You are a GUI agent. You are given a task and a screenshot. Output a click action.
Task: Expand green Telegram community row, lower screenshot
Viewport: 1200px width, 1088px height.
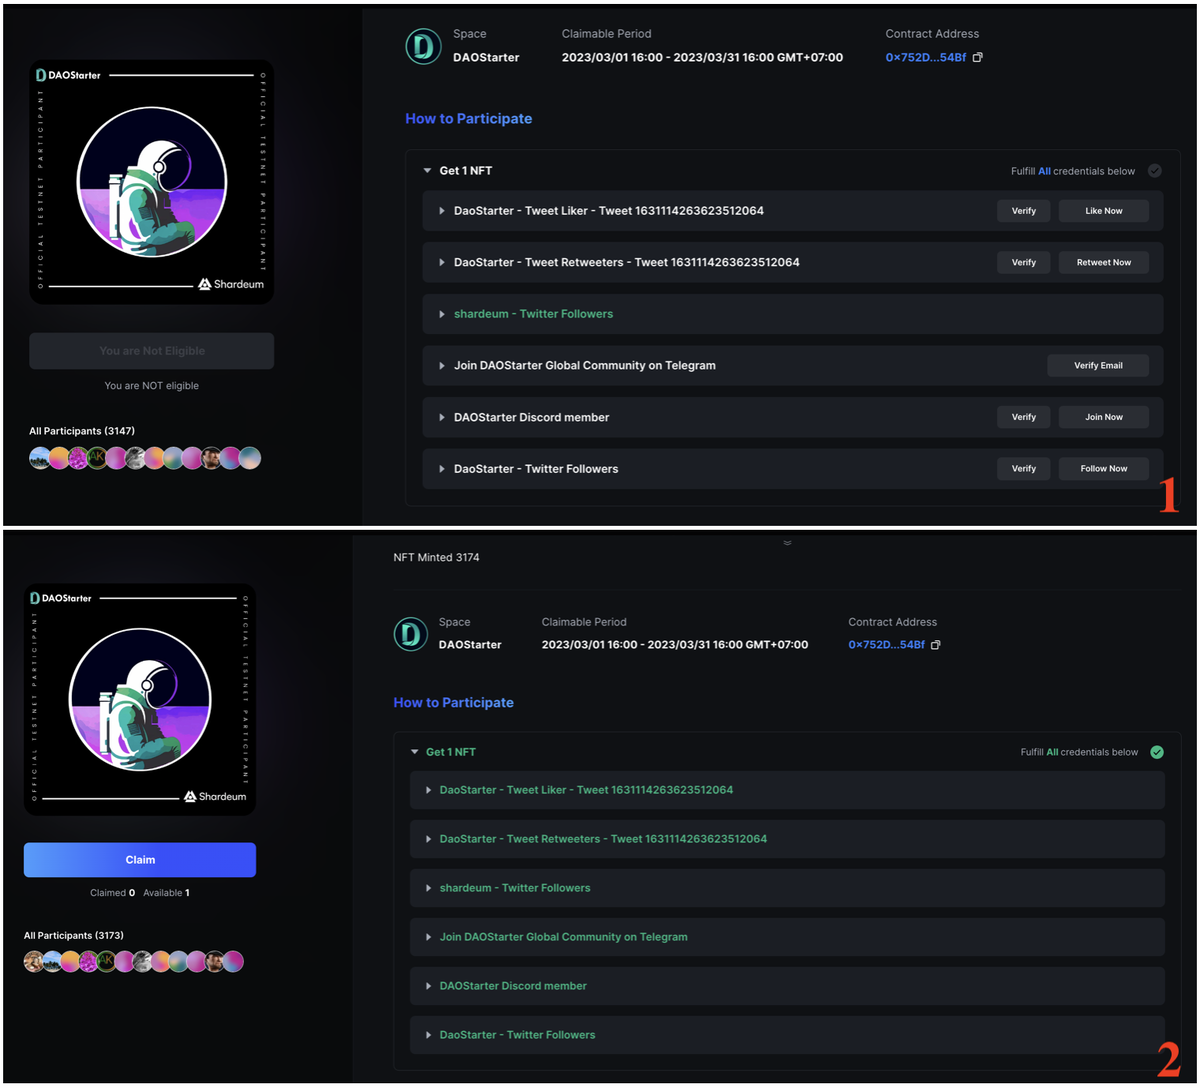tap(428, 937)
